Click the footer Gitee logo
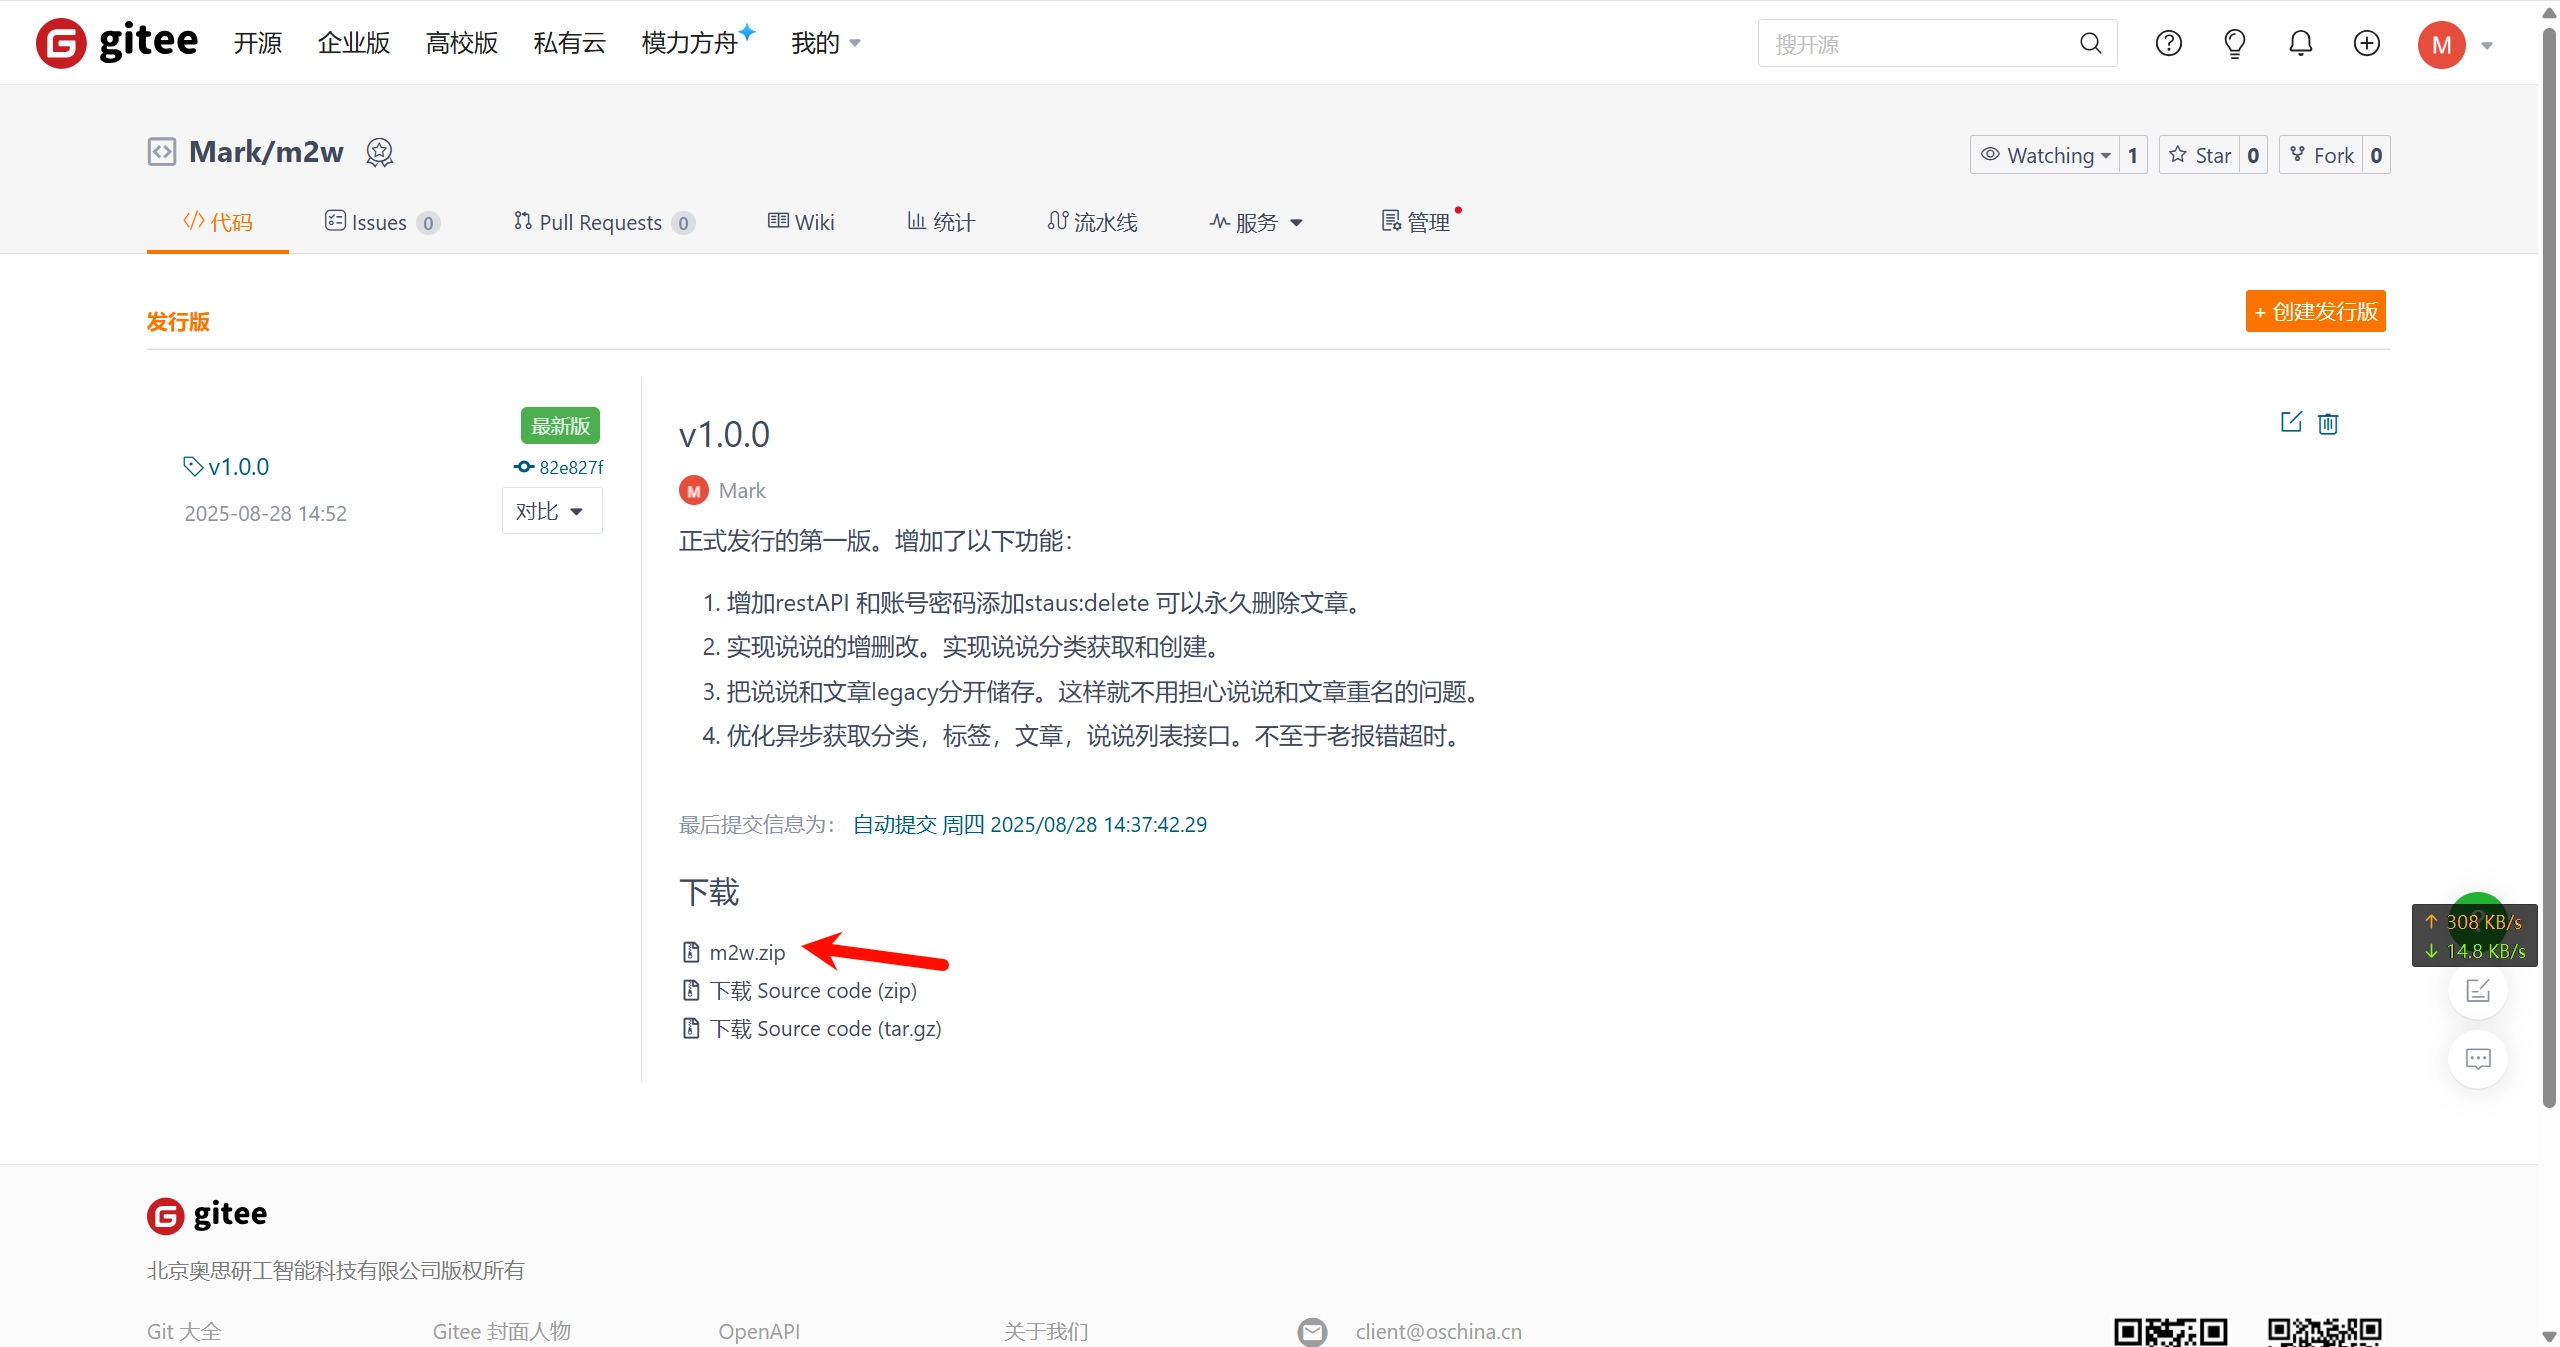Viewport: 2560px width, 1347px height. pos(207,1215)
